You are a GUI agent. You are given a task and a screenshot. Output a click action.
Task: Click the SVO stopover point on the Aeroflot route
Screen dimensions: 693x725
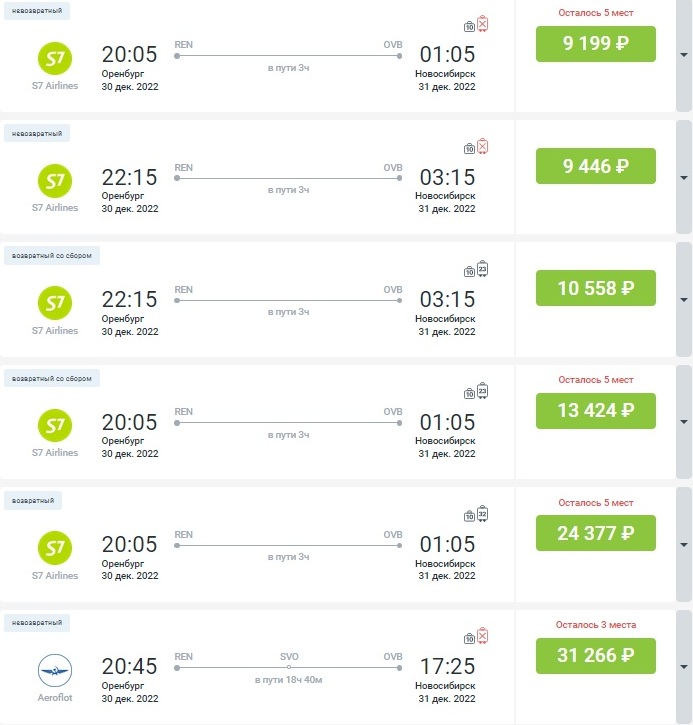click(288, 667)
